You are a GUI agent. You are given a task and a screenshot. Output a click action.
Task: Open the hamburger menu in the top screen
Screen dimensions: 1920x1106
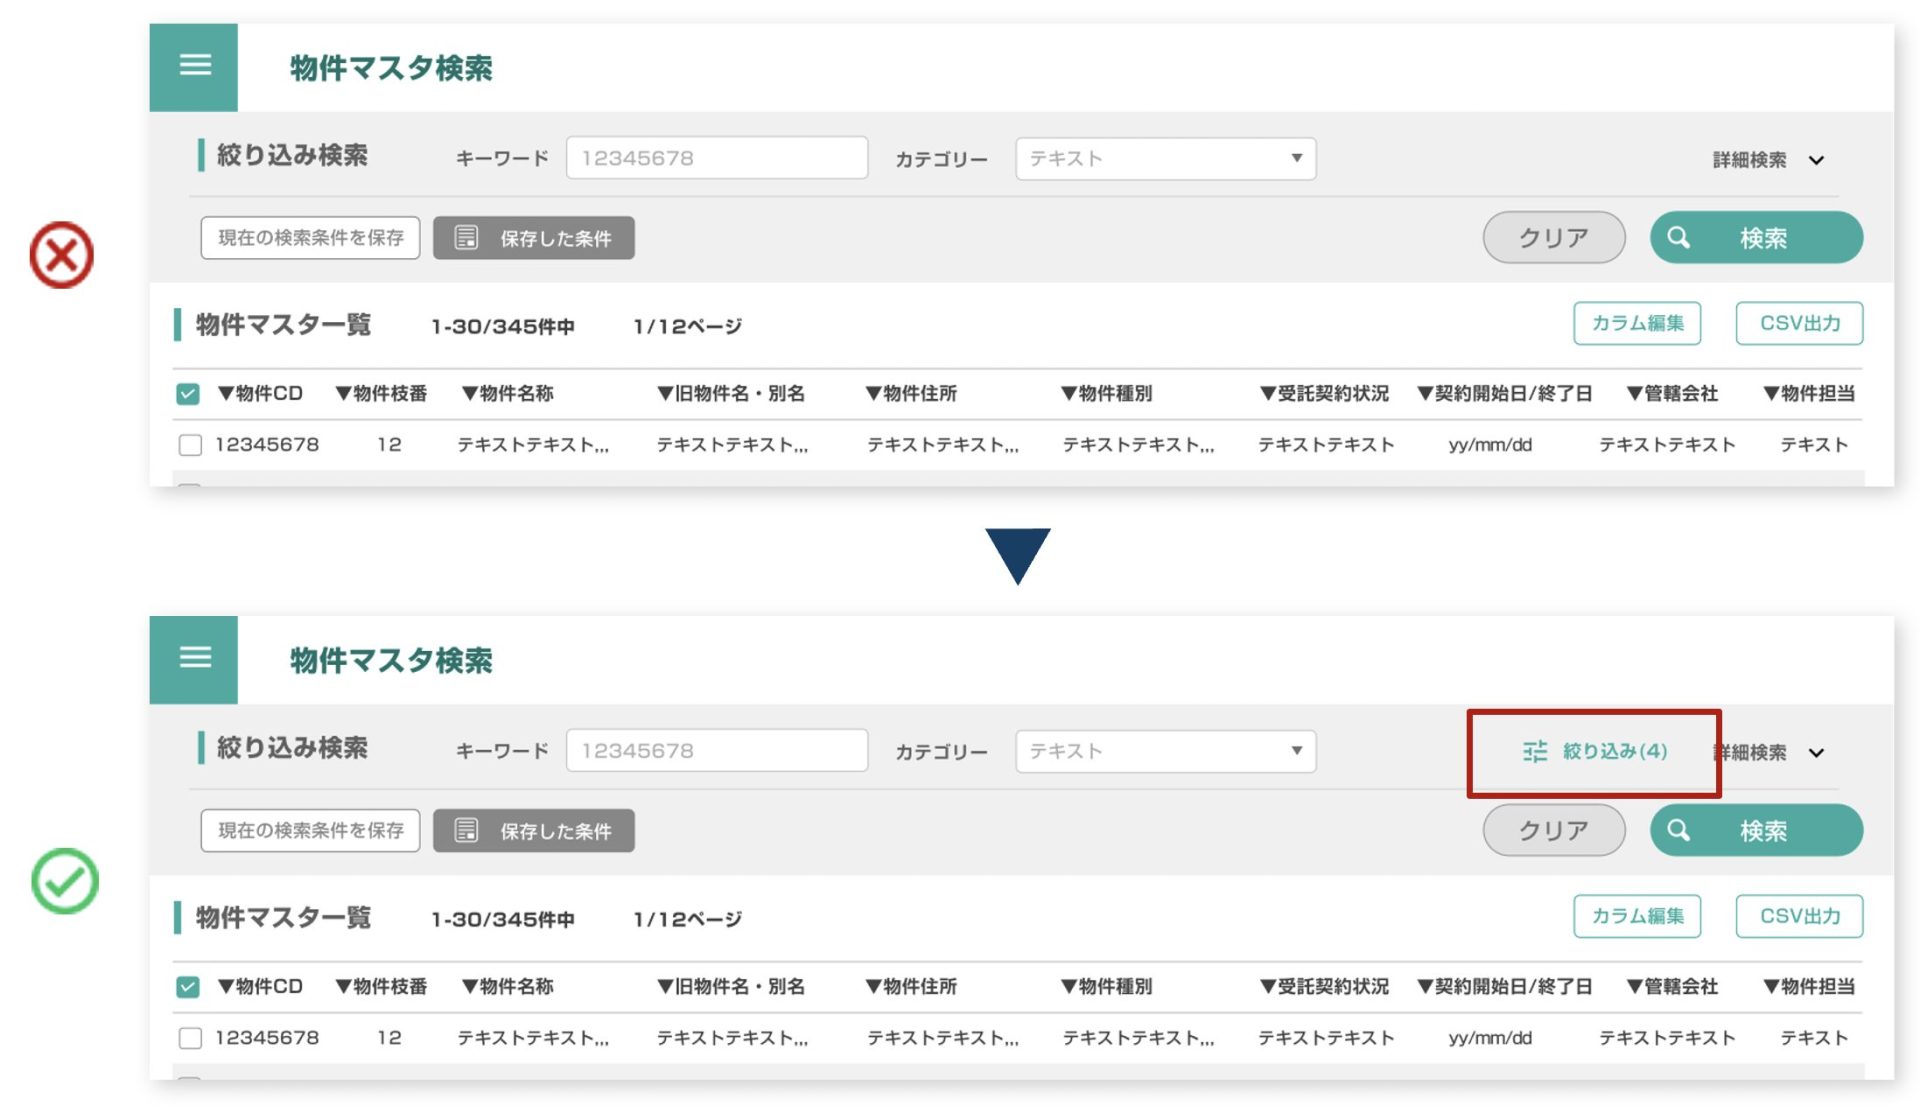click(194, 66)
